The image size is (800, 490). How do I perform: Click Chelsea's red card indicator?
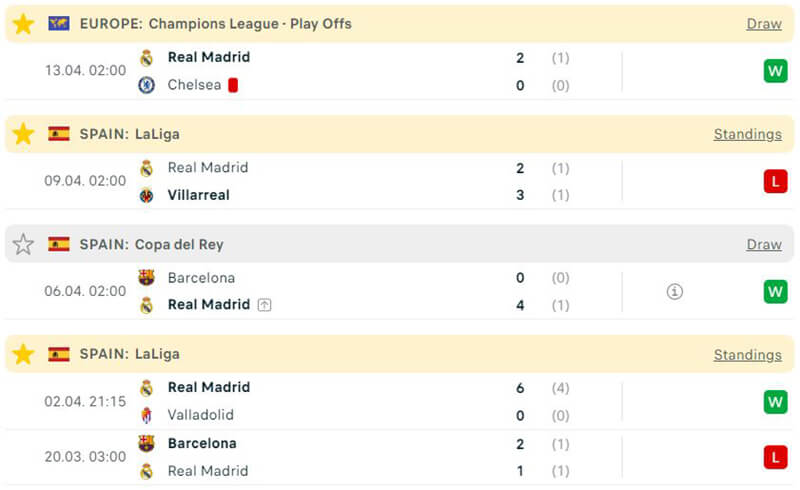coord(233,85)
